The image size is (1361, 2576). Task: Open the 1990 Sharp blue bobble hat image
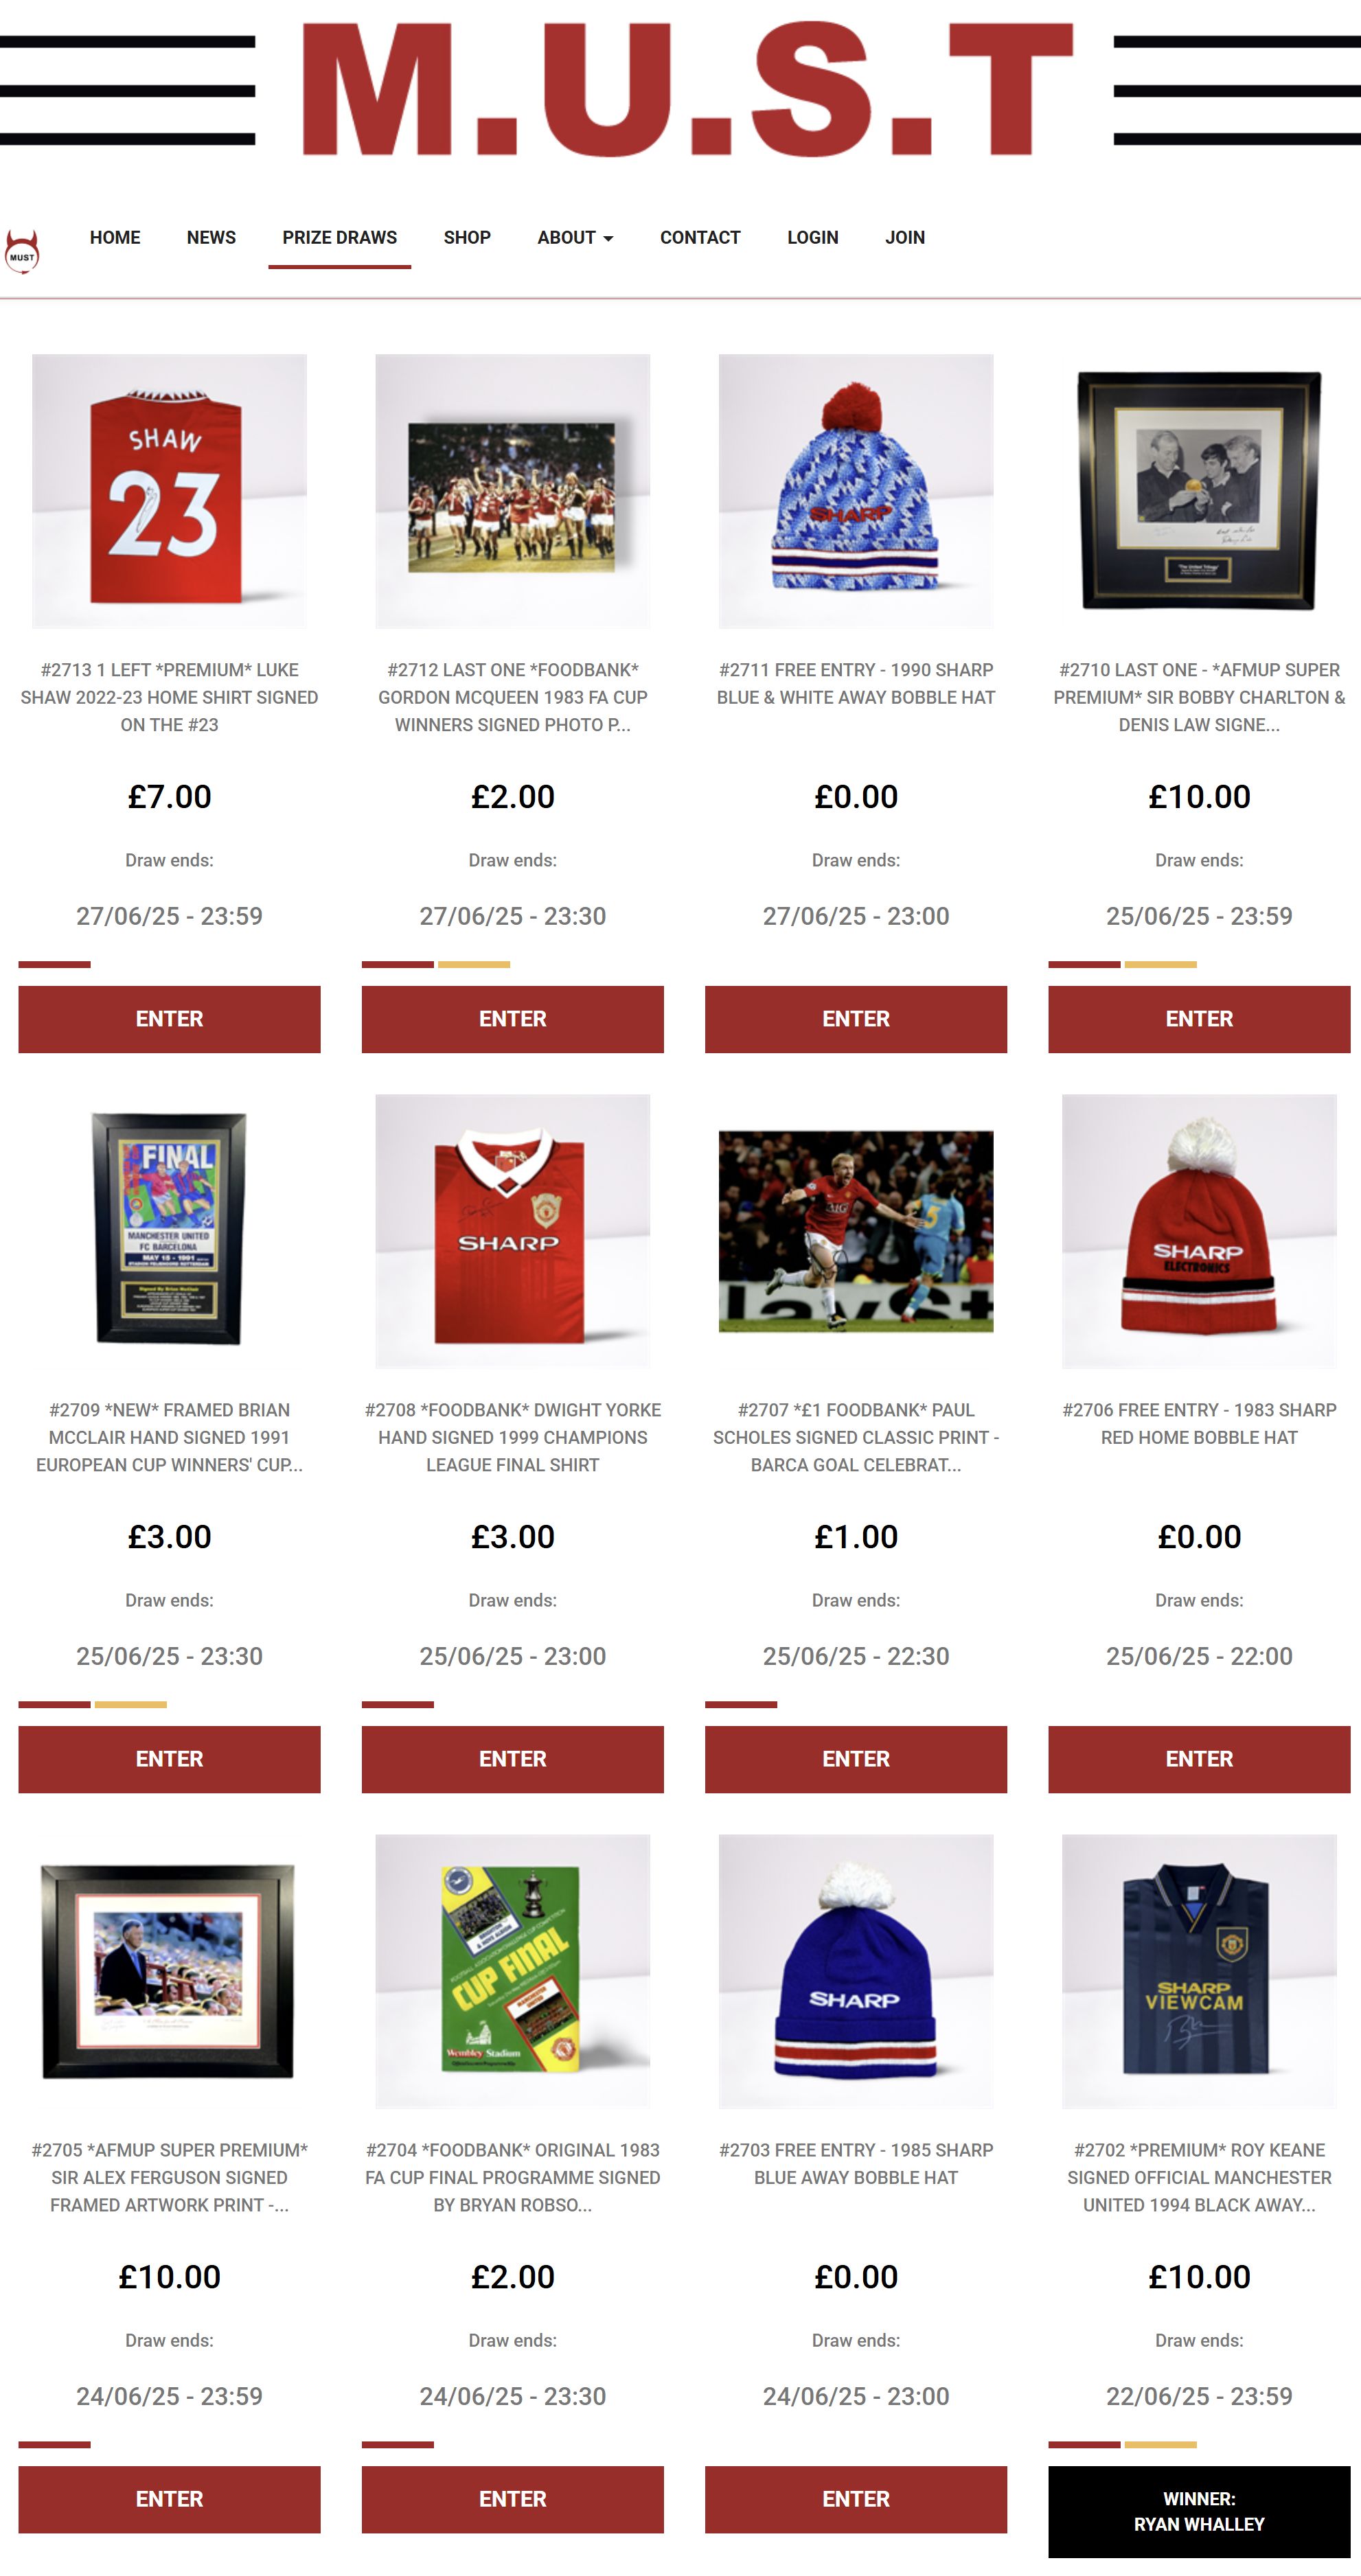point(856,491)
